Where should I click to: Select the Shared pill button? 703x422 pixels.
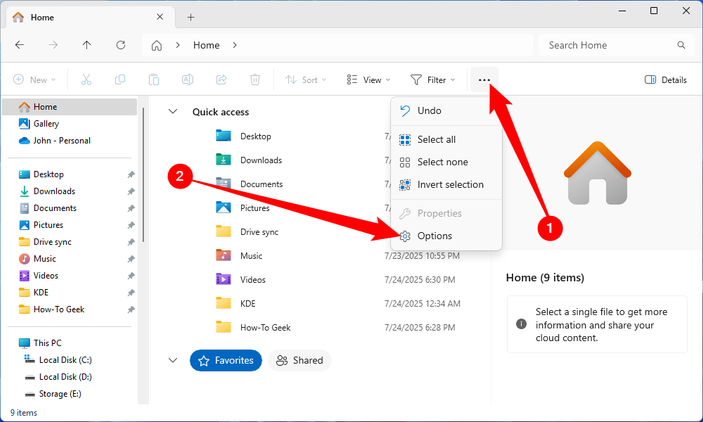[299, 361]
